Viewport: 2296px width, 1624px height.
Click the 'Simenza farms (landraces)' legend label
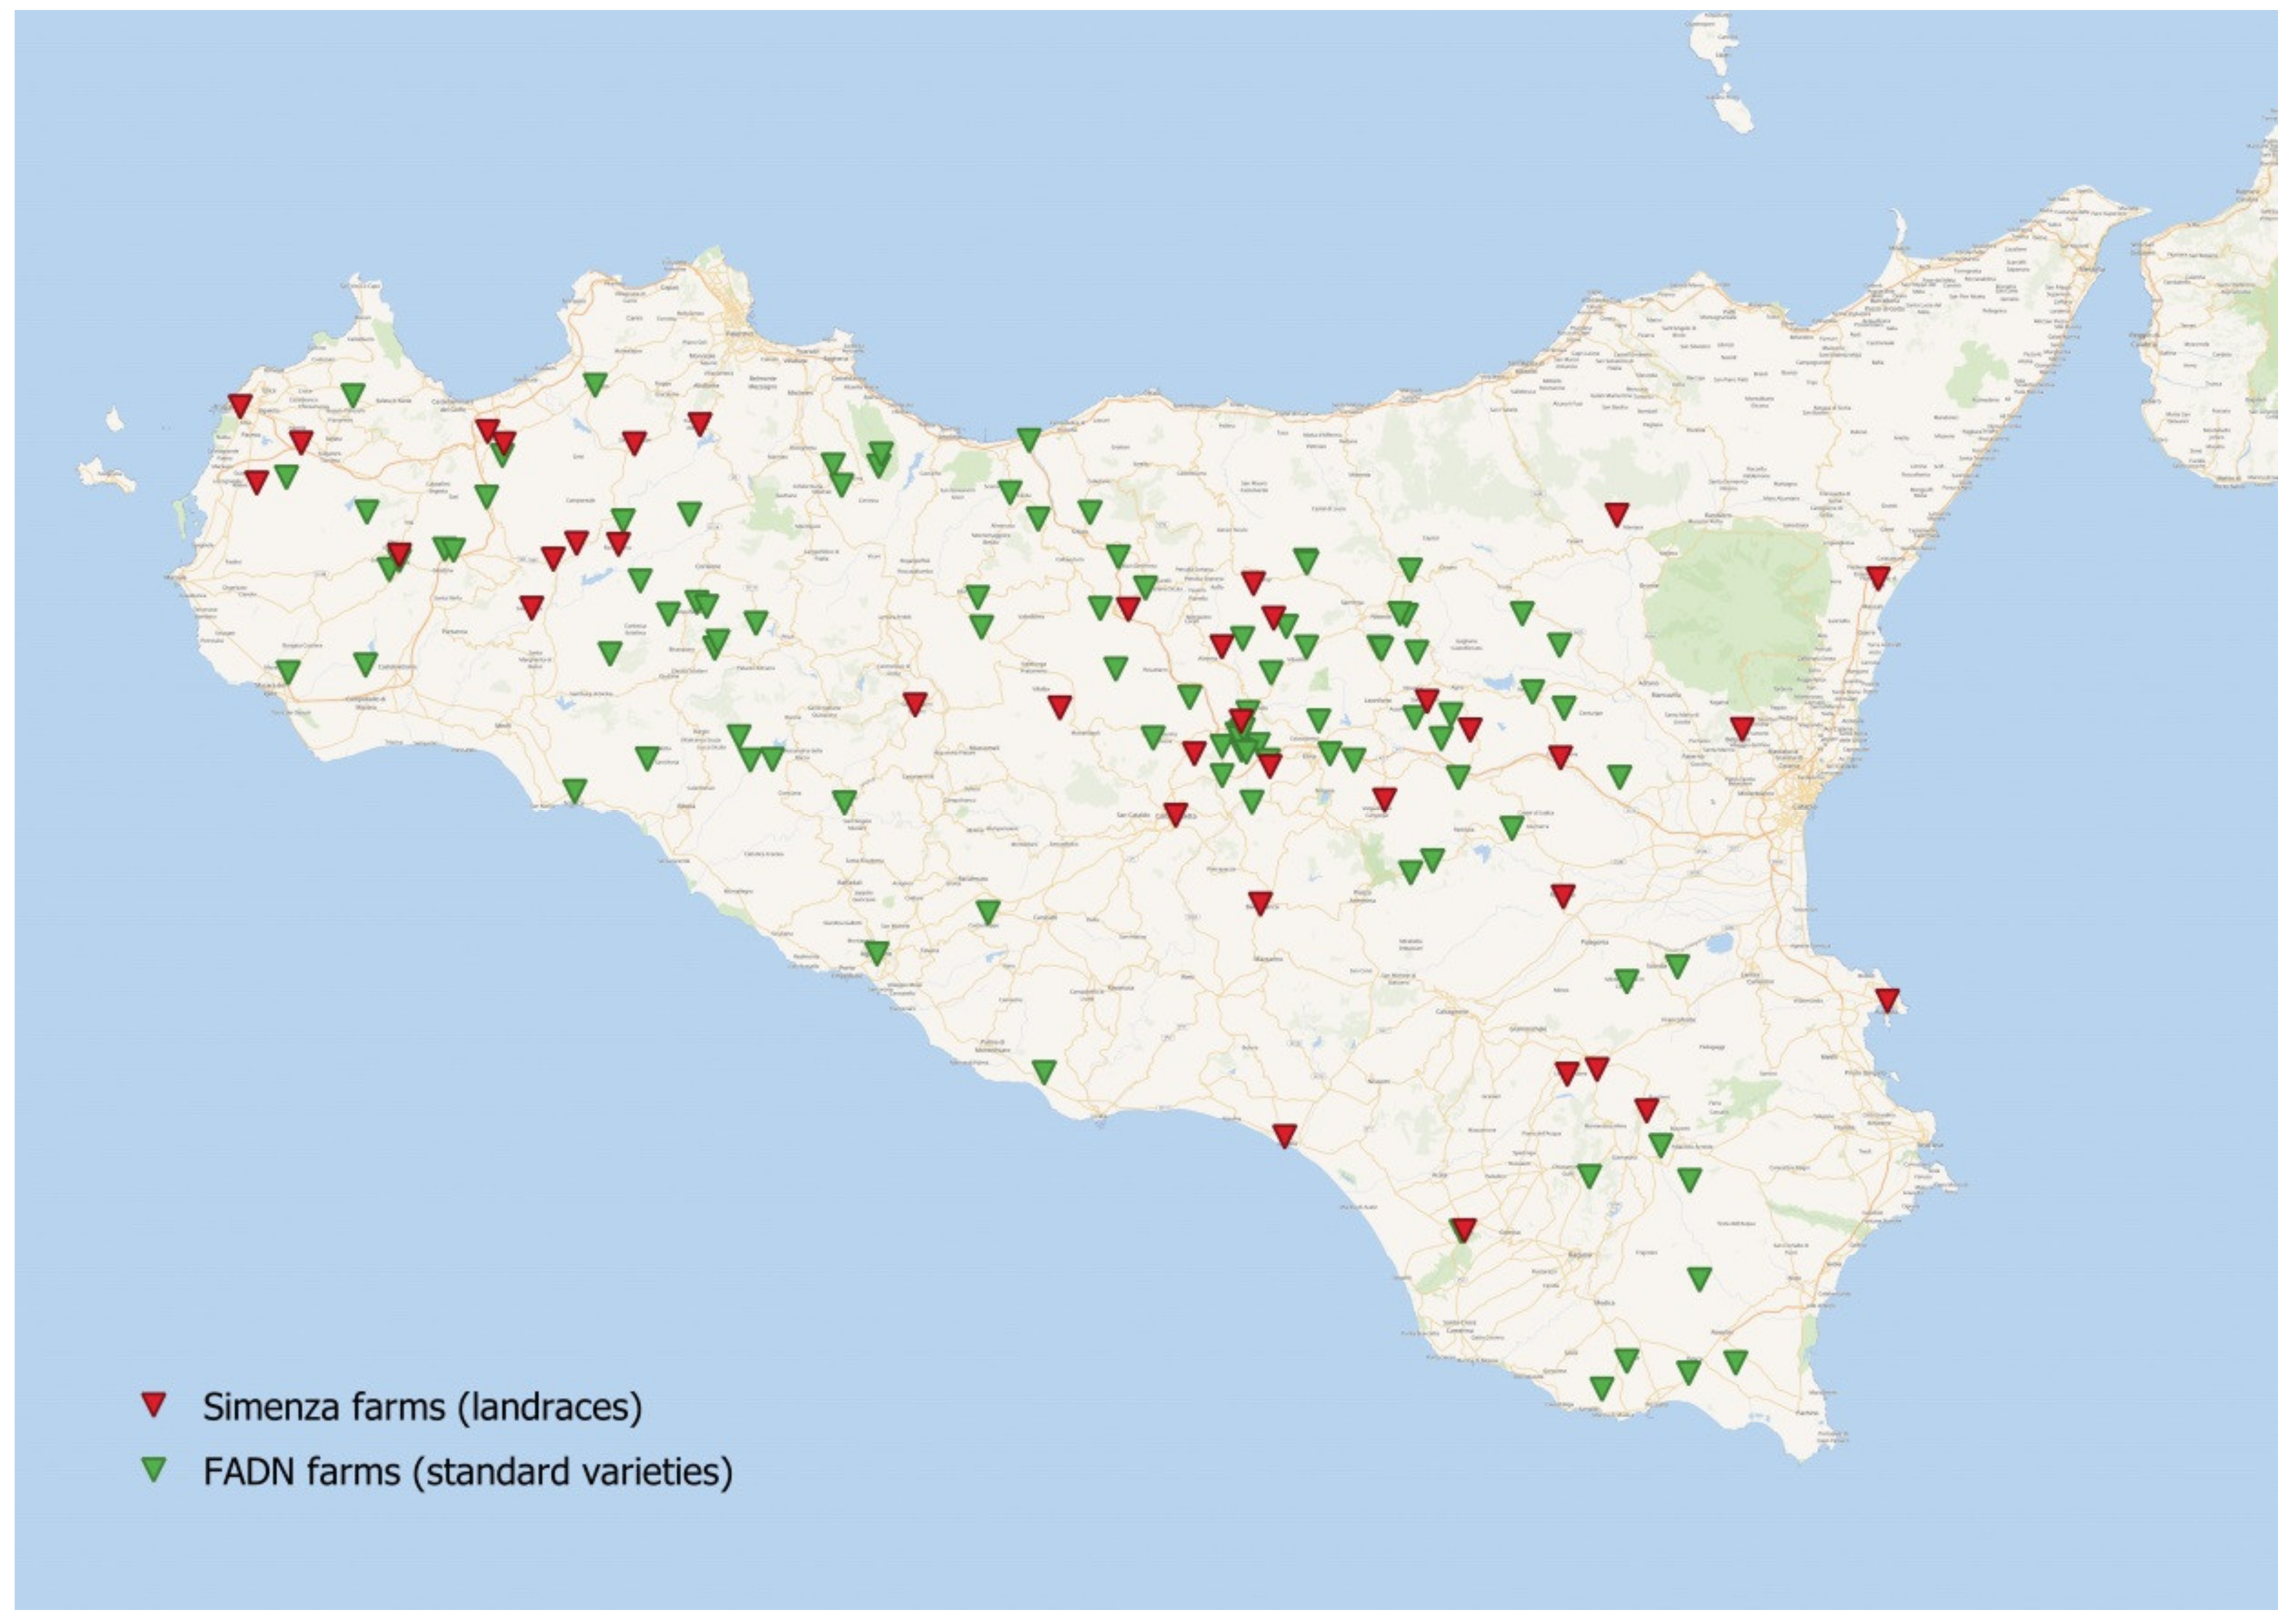click(422, 1407)
